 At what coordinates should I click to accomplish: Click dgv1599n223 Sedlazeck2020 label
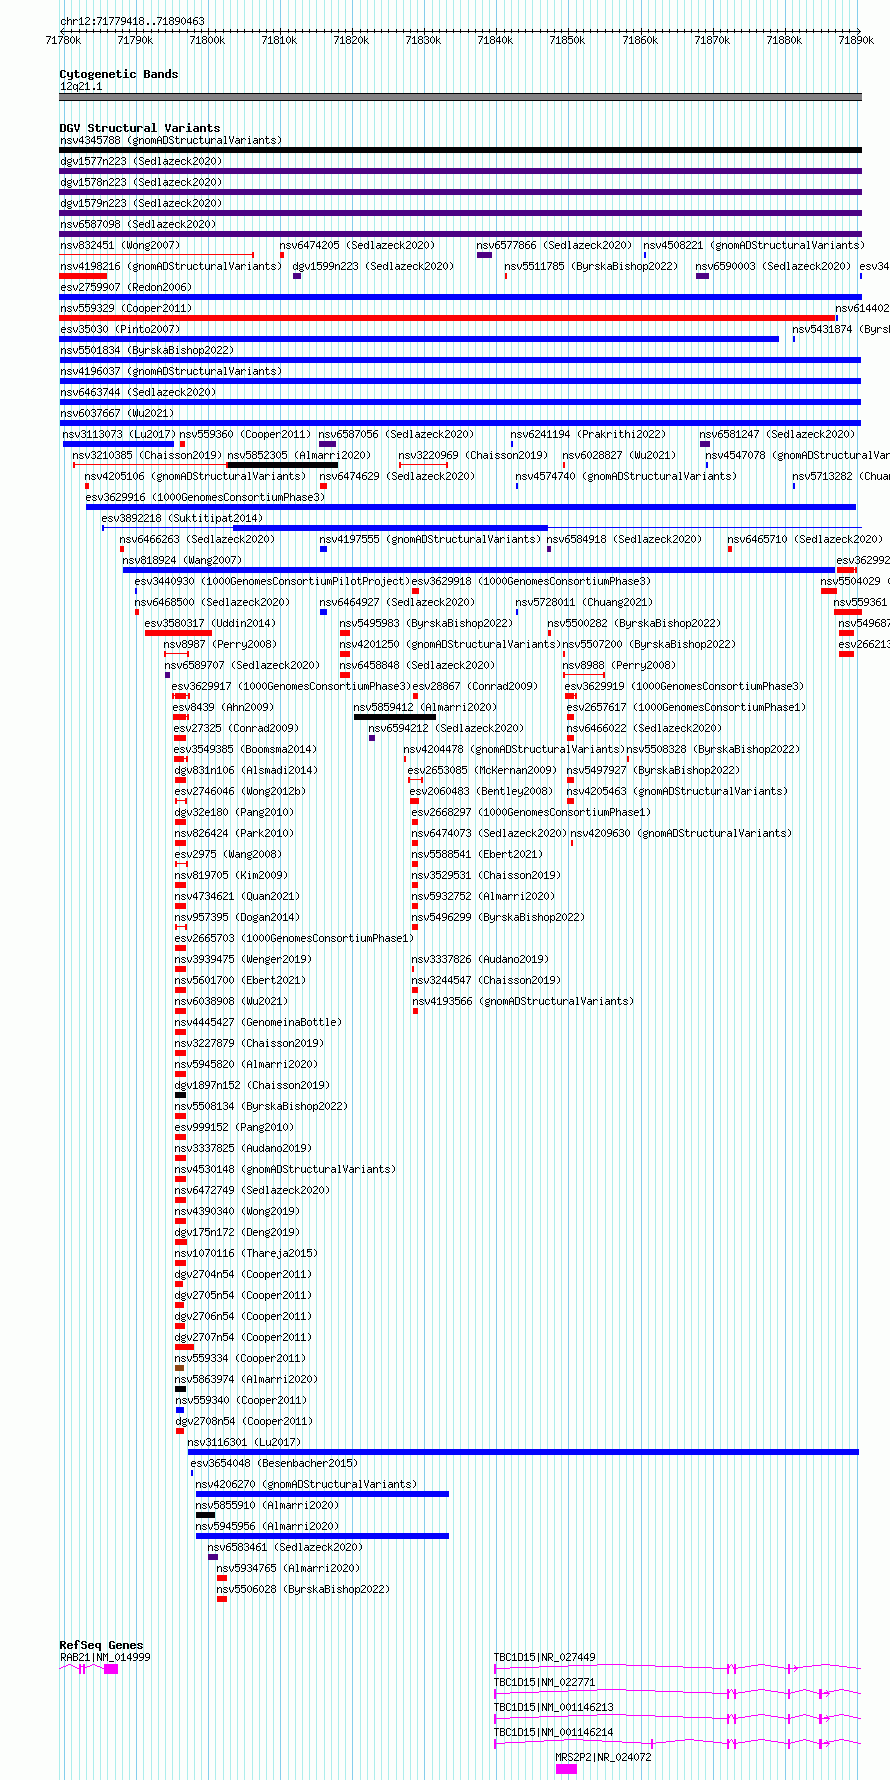[x=373, y=266]
